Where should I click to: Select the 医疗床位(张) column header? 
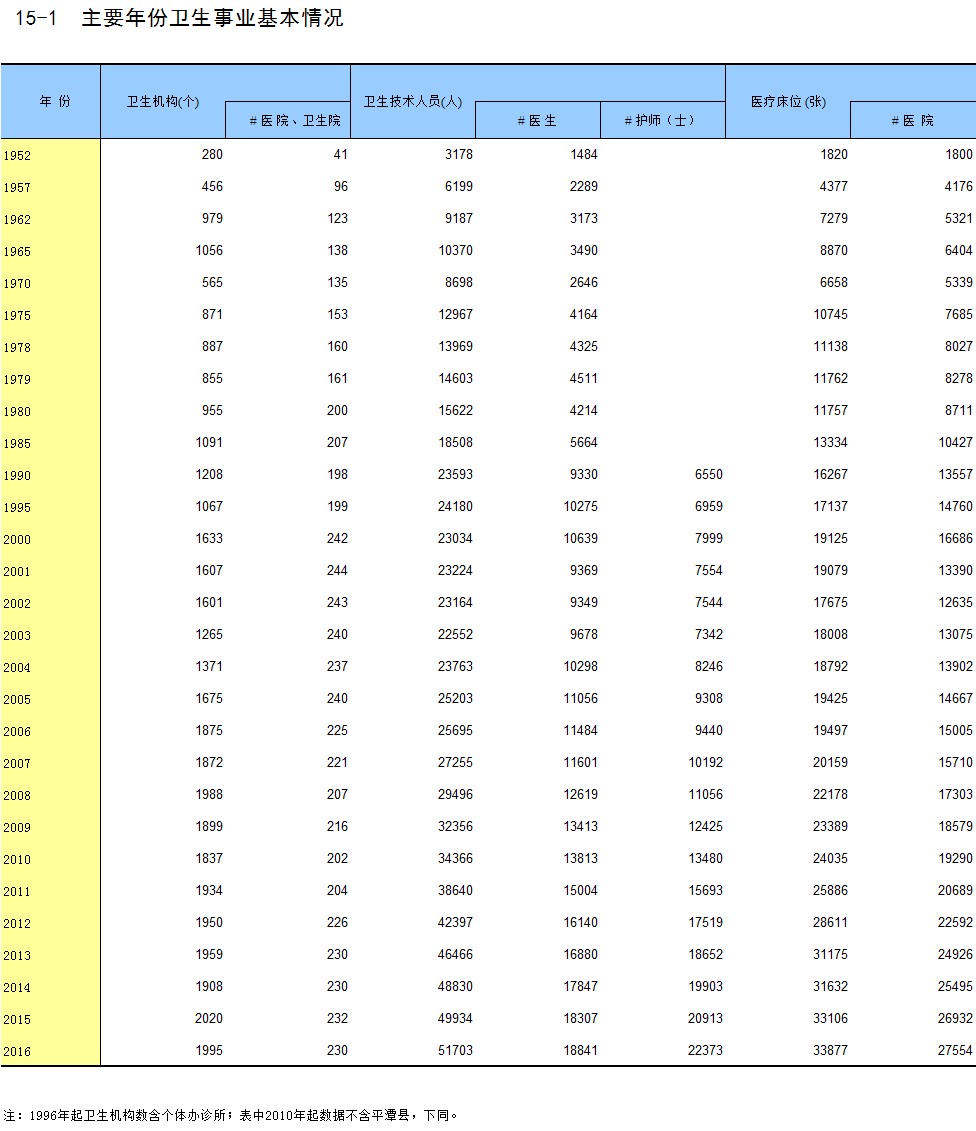coord(788,102)
